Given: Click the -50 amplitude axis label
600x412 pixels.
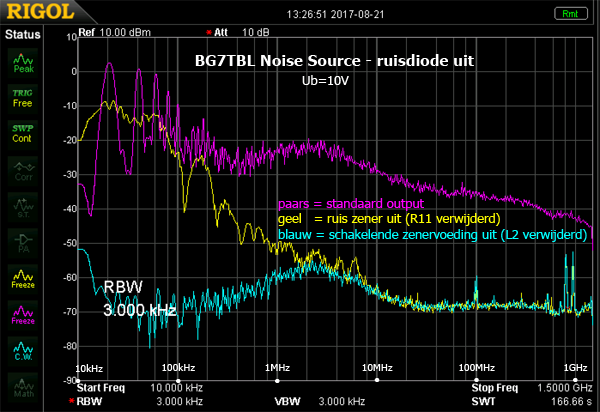Looking at the screenshot, I should pyautogui.click(x=70, y=243).
